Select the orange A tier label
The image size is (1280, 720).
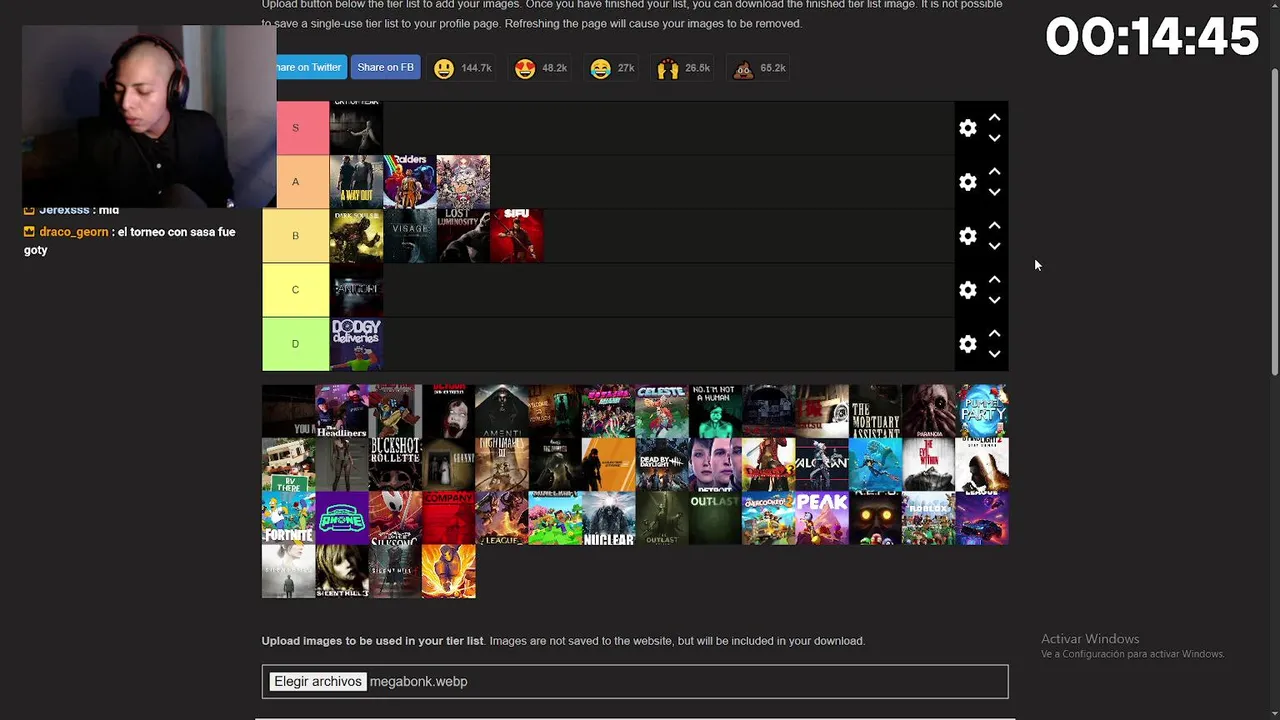pos(303,182)
